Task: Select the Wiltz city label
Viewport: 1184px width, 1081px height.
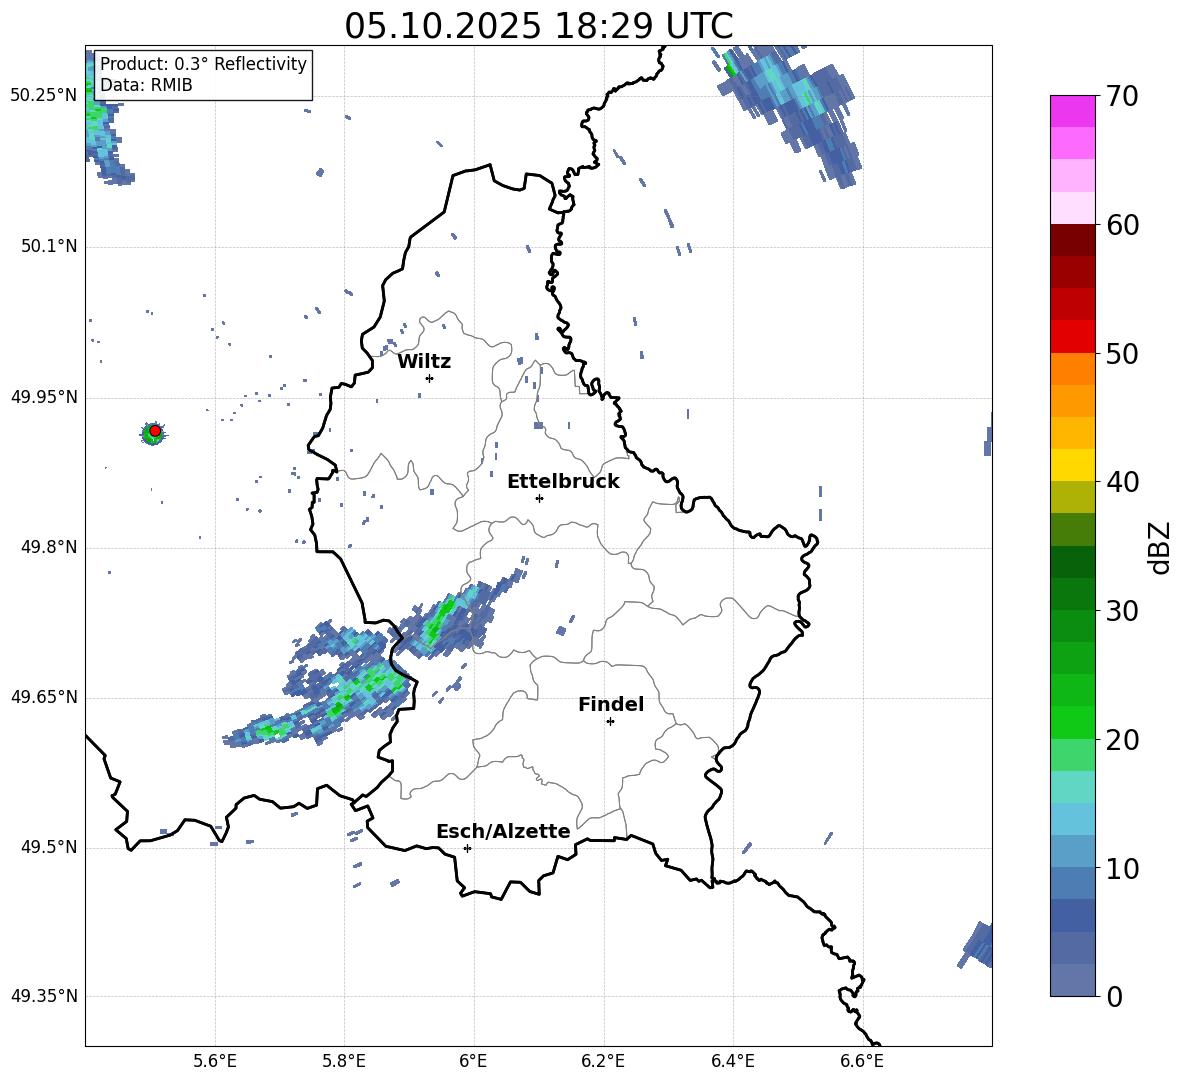Action: 424,362
